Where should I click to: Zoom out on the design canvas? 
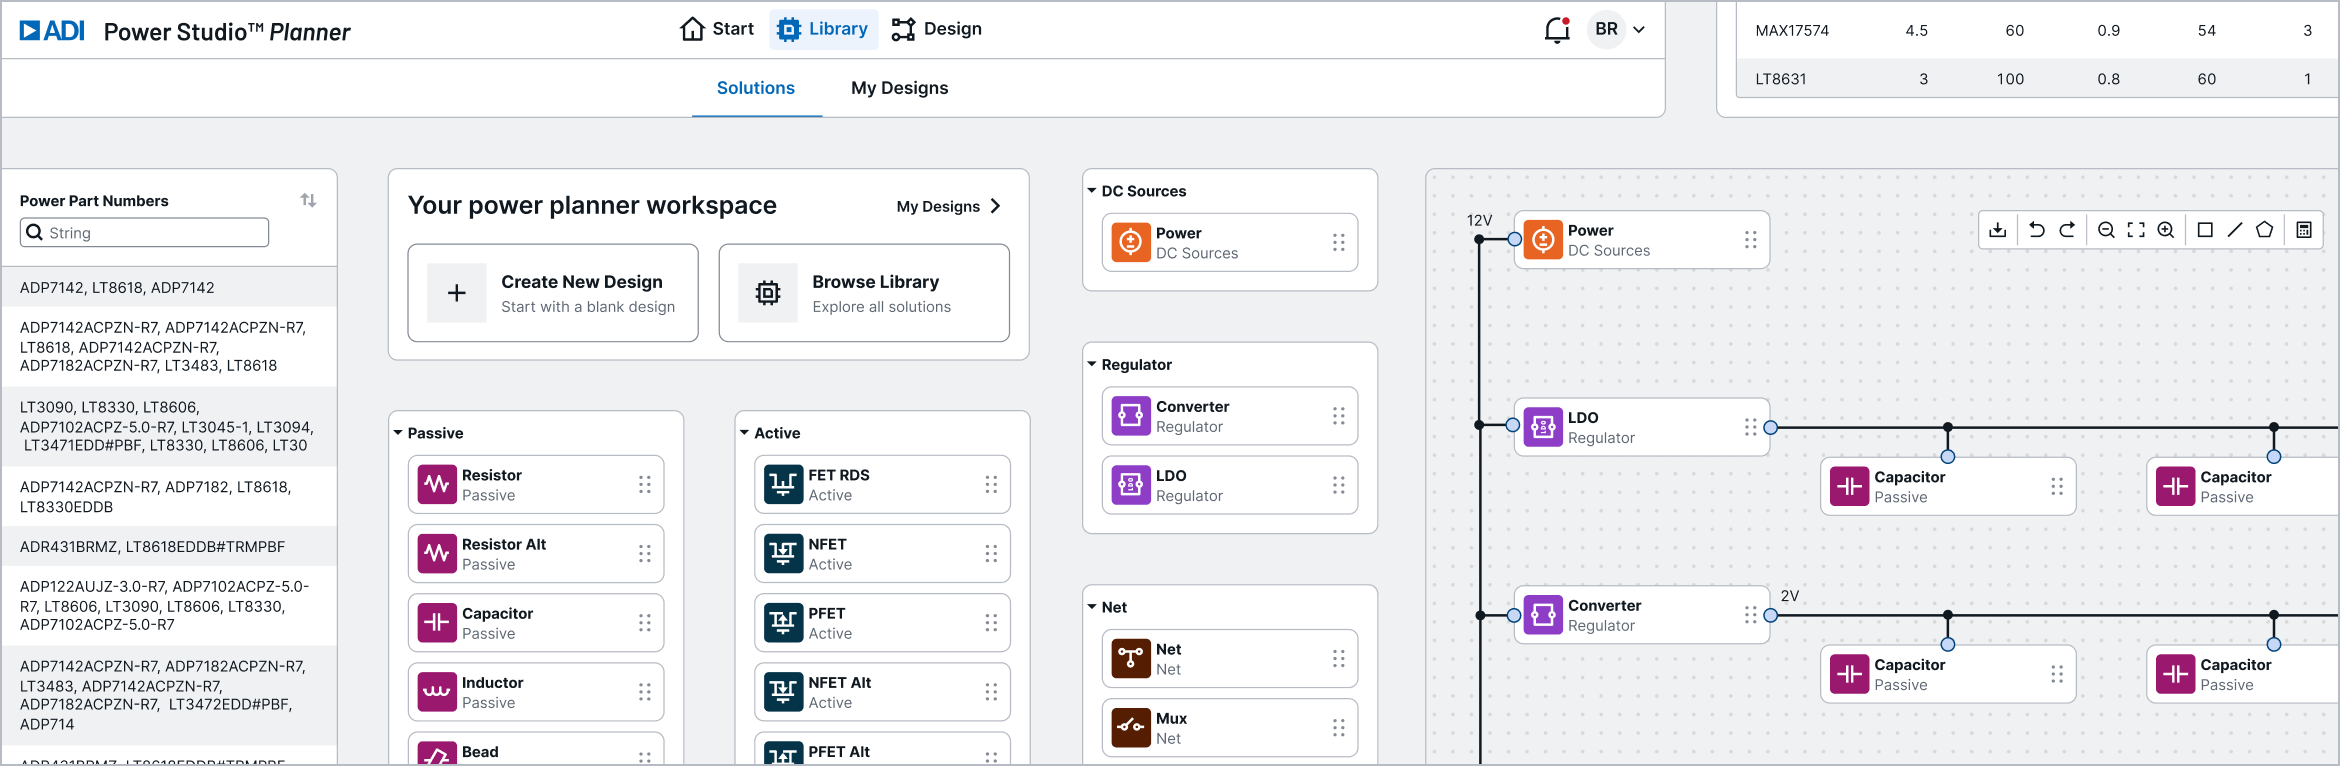[2106, 230]
